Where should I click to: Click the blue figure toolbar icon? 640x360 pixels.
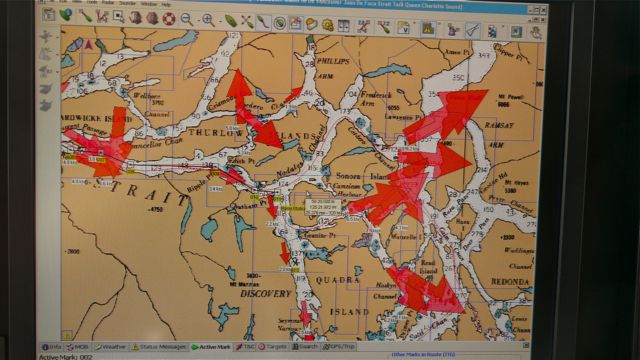[493, 31]
